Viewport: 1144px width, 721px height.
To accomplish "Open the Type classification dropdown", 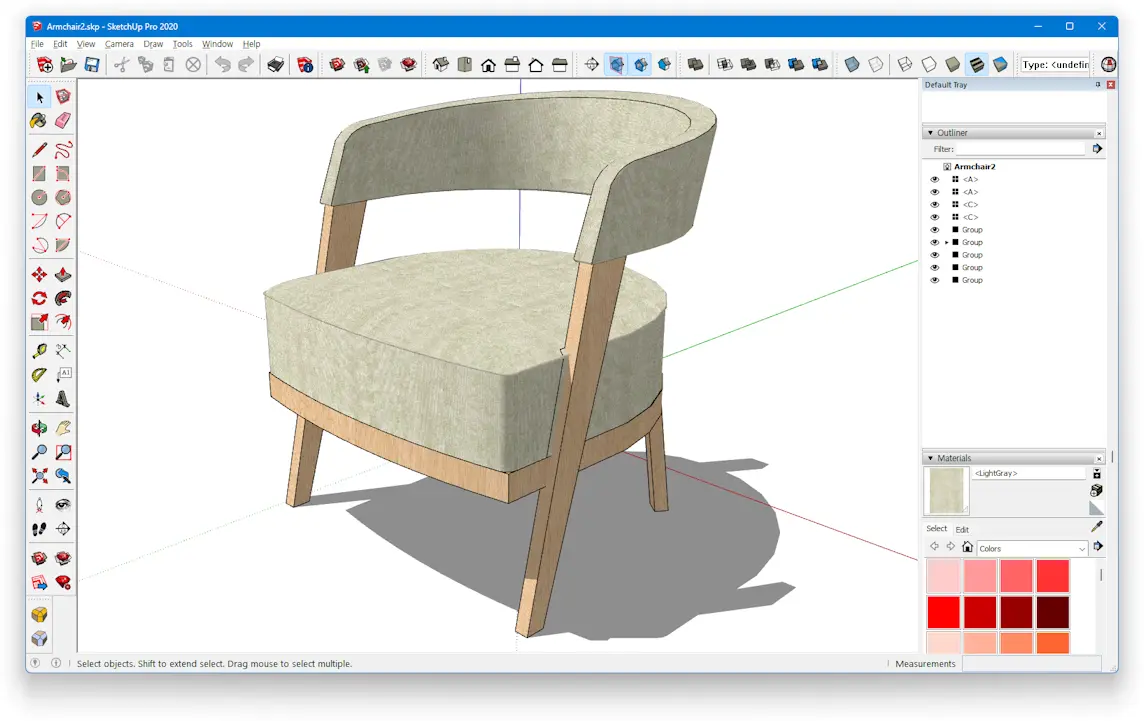I will [x=1055, y=65].
